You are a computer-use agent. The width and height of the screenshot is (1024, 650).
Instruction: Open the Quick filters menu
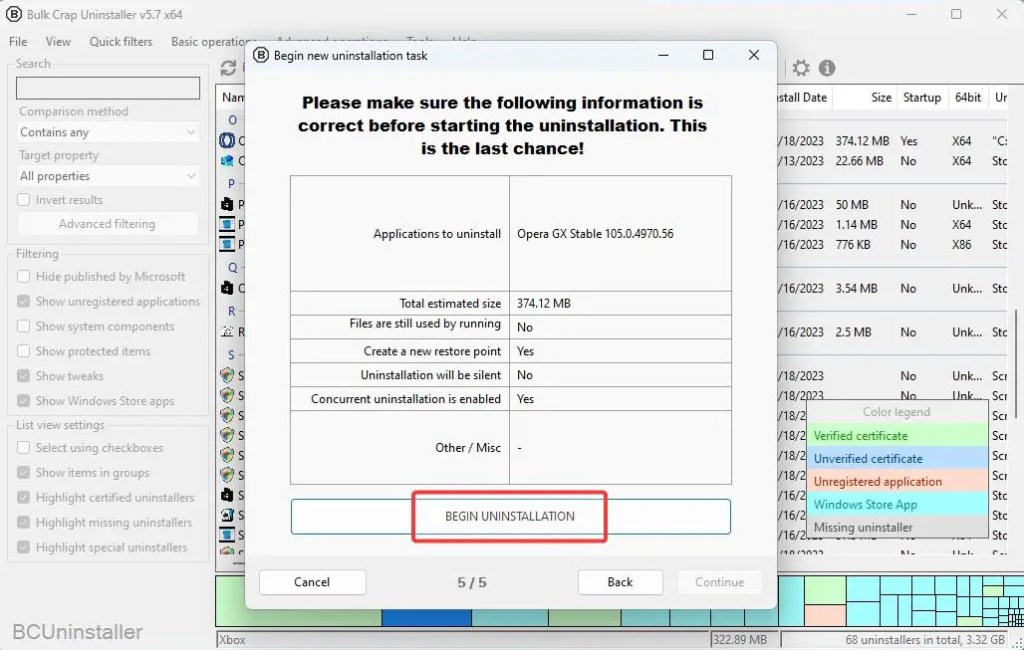click(121, 41)
